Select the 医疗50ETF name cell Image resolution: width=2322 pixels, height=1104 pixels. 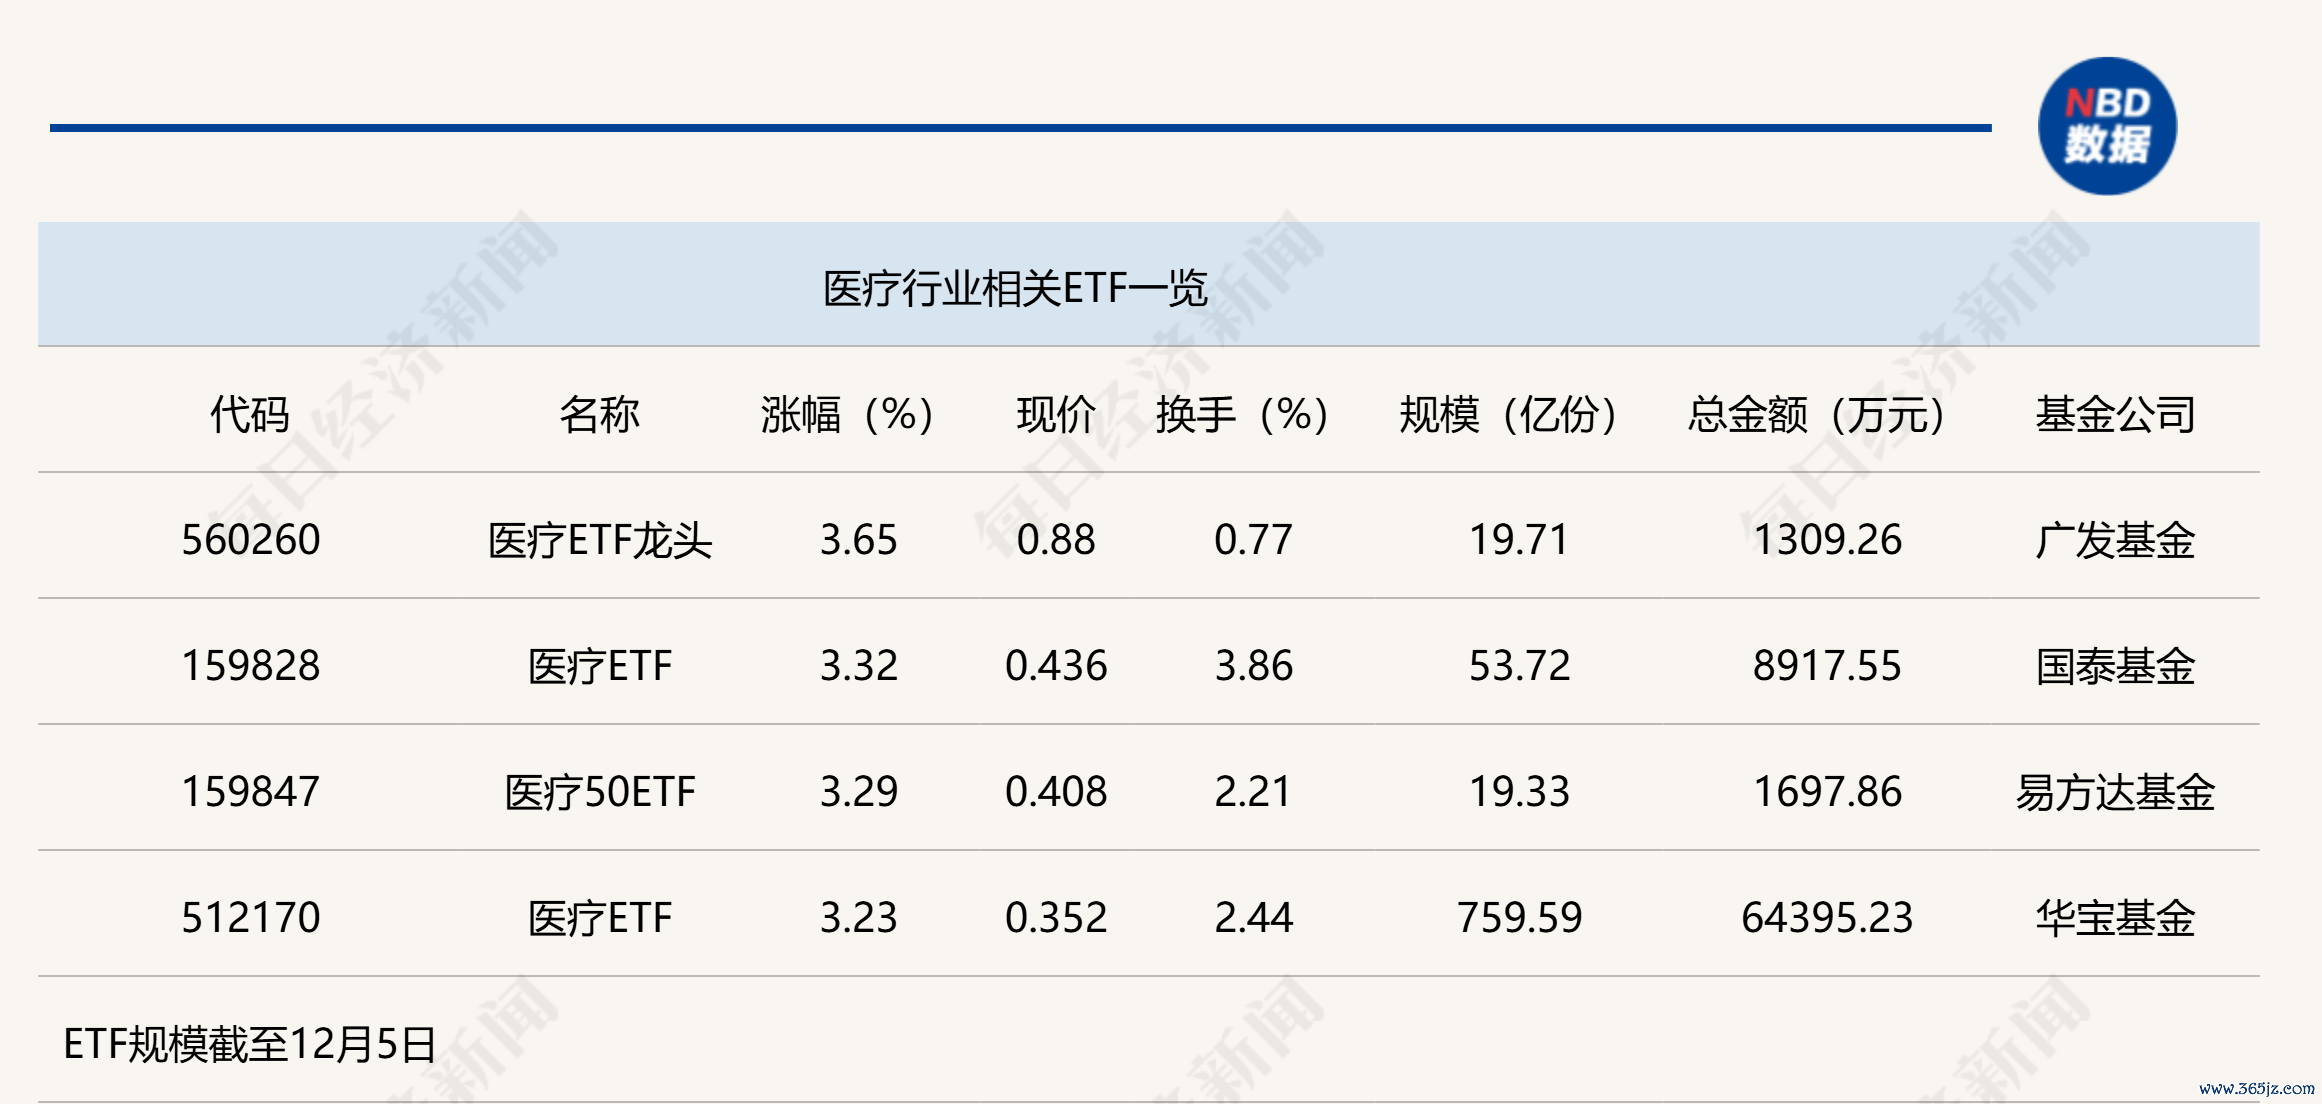(x=600, y=793)
